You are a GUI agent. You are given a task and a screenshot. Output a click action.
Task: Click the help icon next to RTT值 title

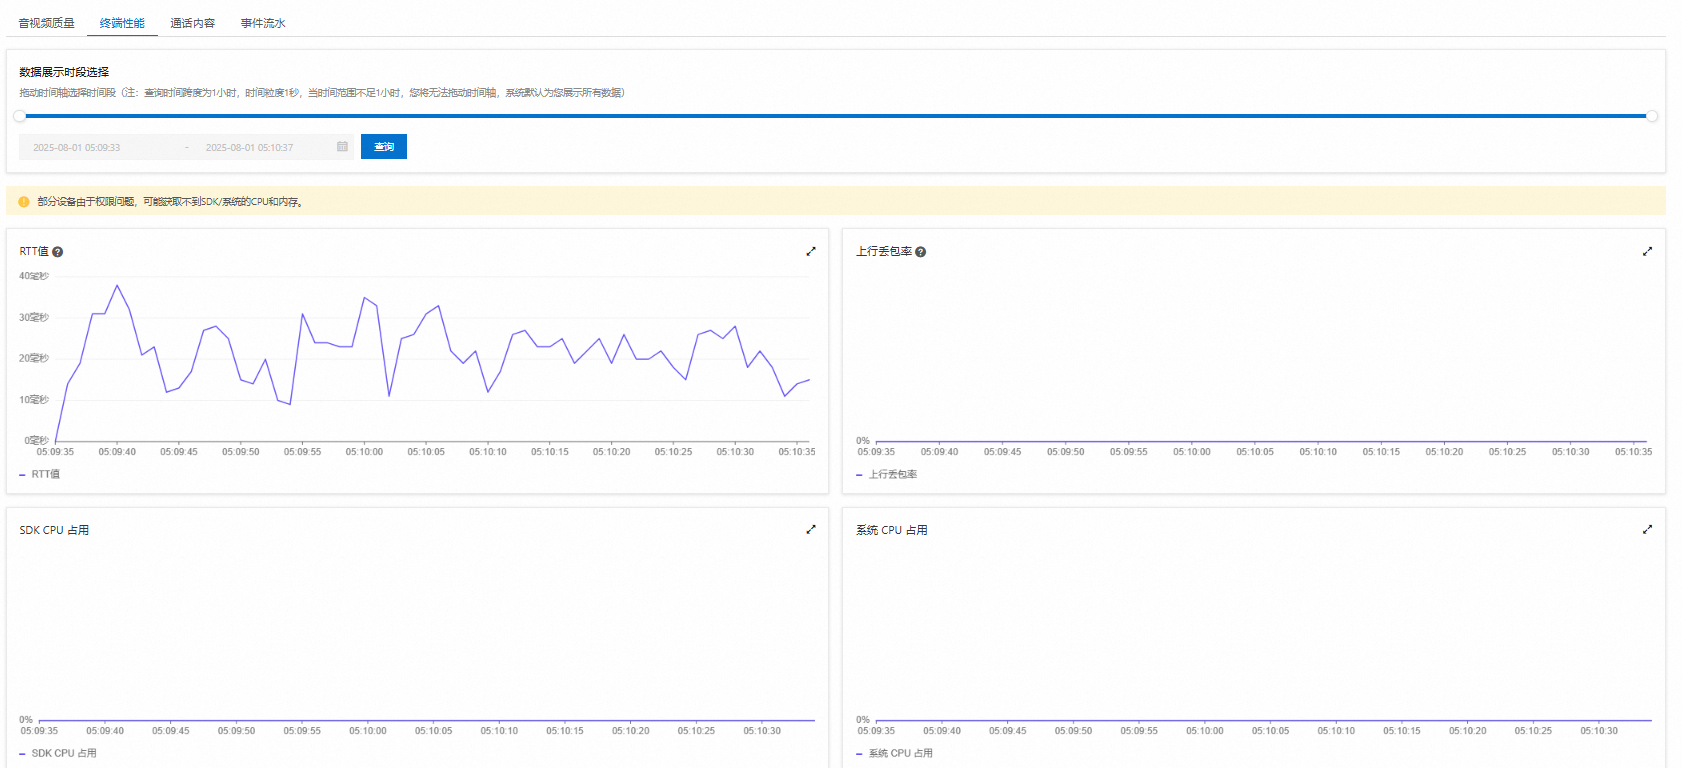pos(58,252)
